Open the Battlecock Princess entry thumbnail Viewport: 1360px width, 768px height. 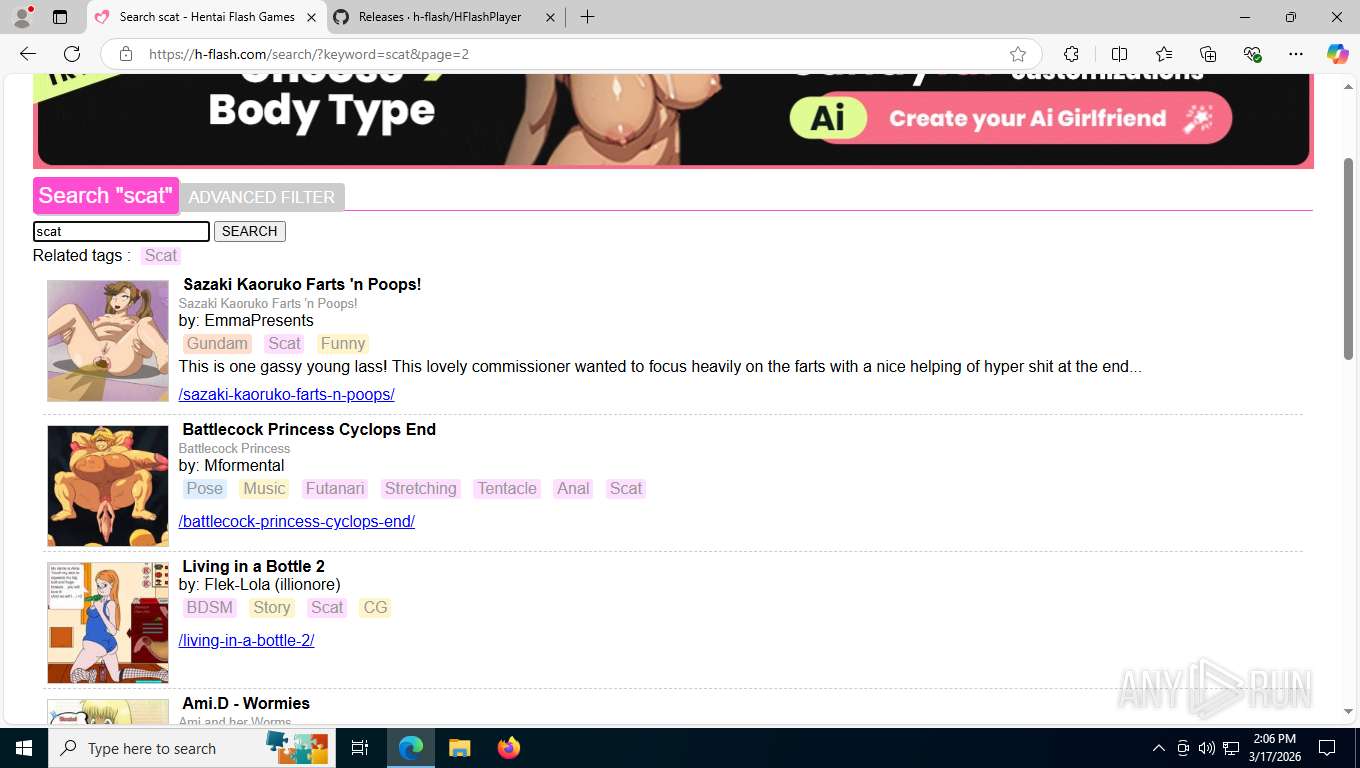click(x=108, y=486)
